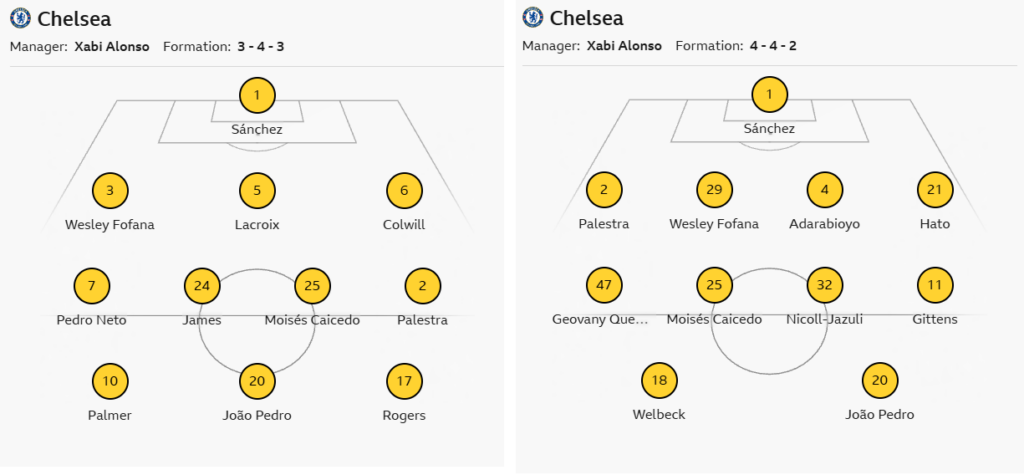Click number 47 Geovany Que... marker
The height and width of the screenshot is (475, 1024).
(x=604, y=285)
